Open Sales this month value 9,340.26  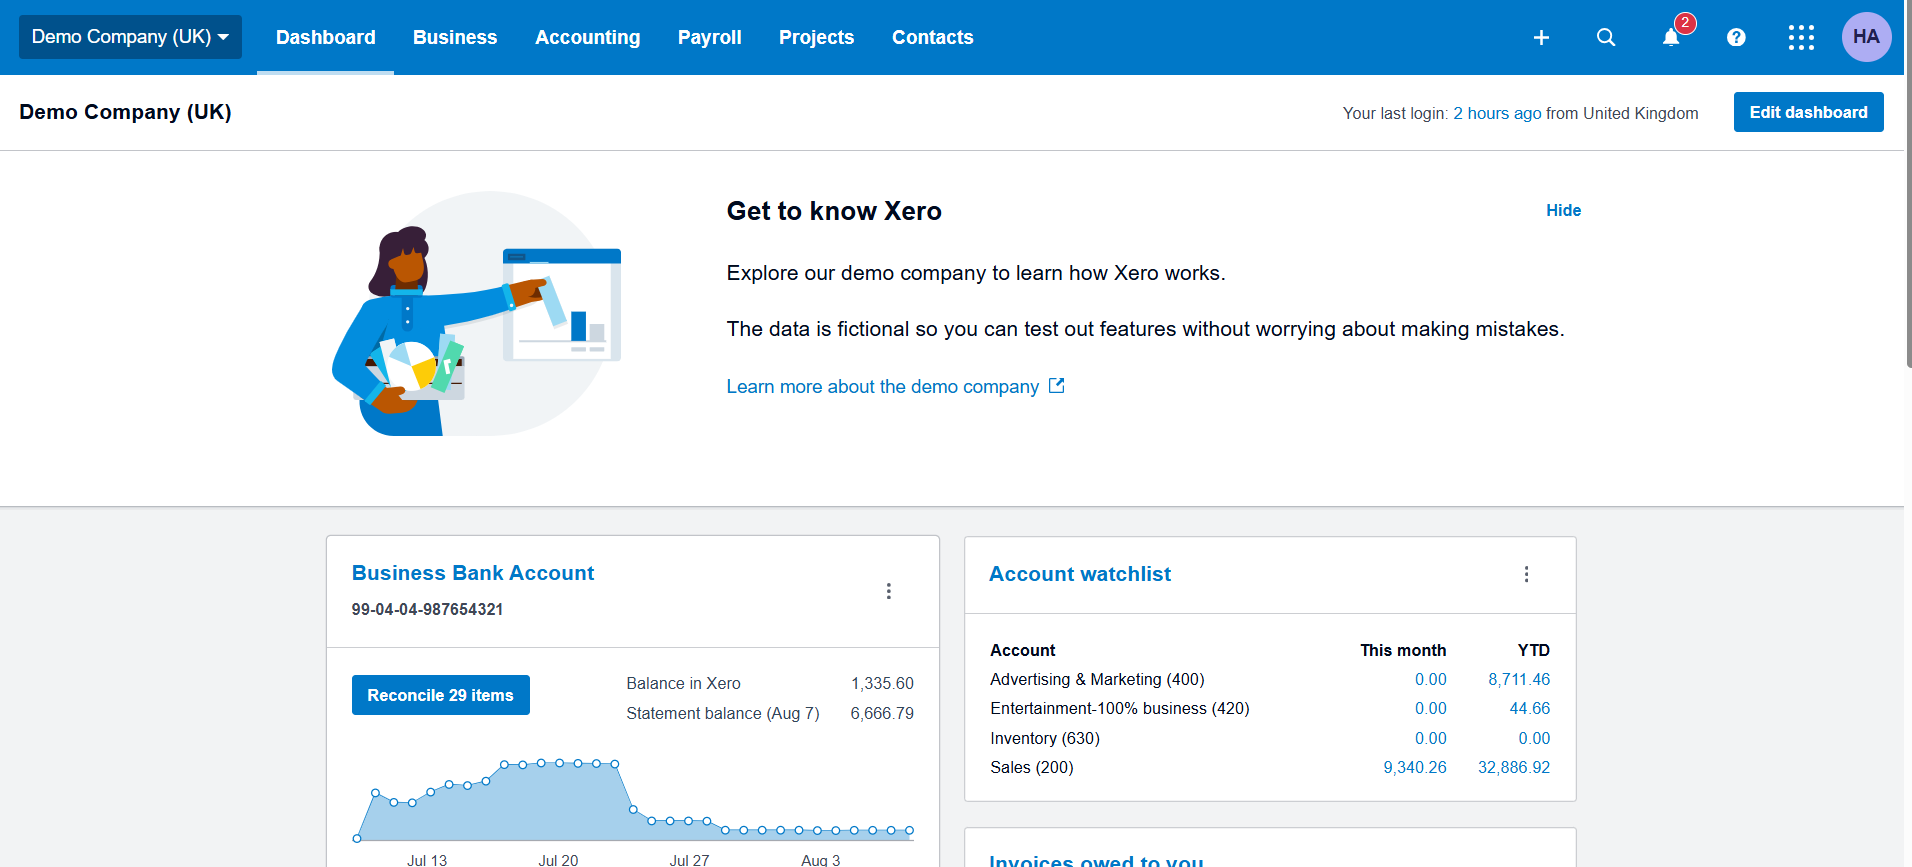click(1415, 767)
